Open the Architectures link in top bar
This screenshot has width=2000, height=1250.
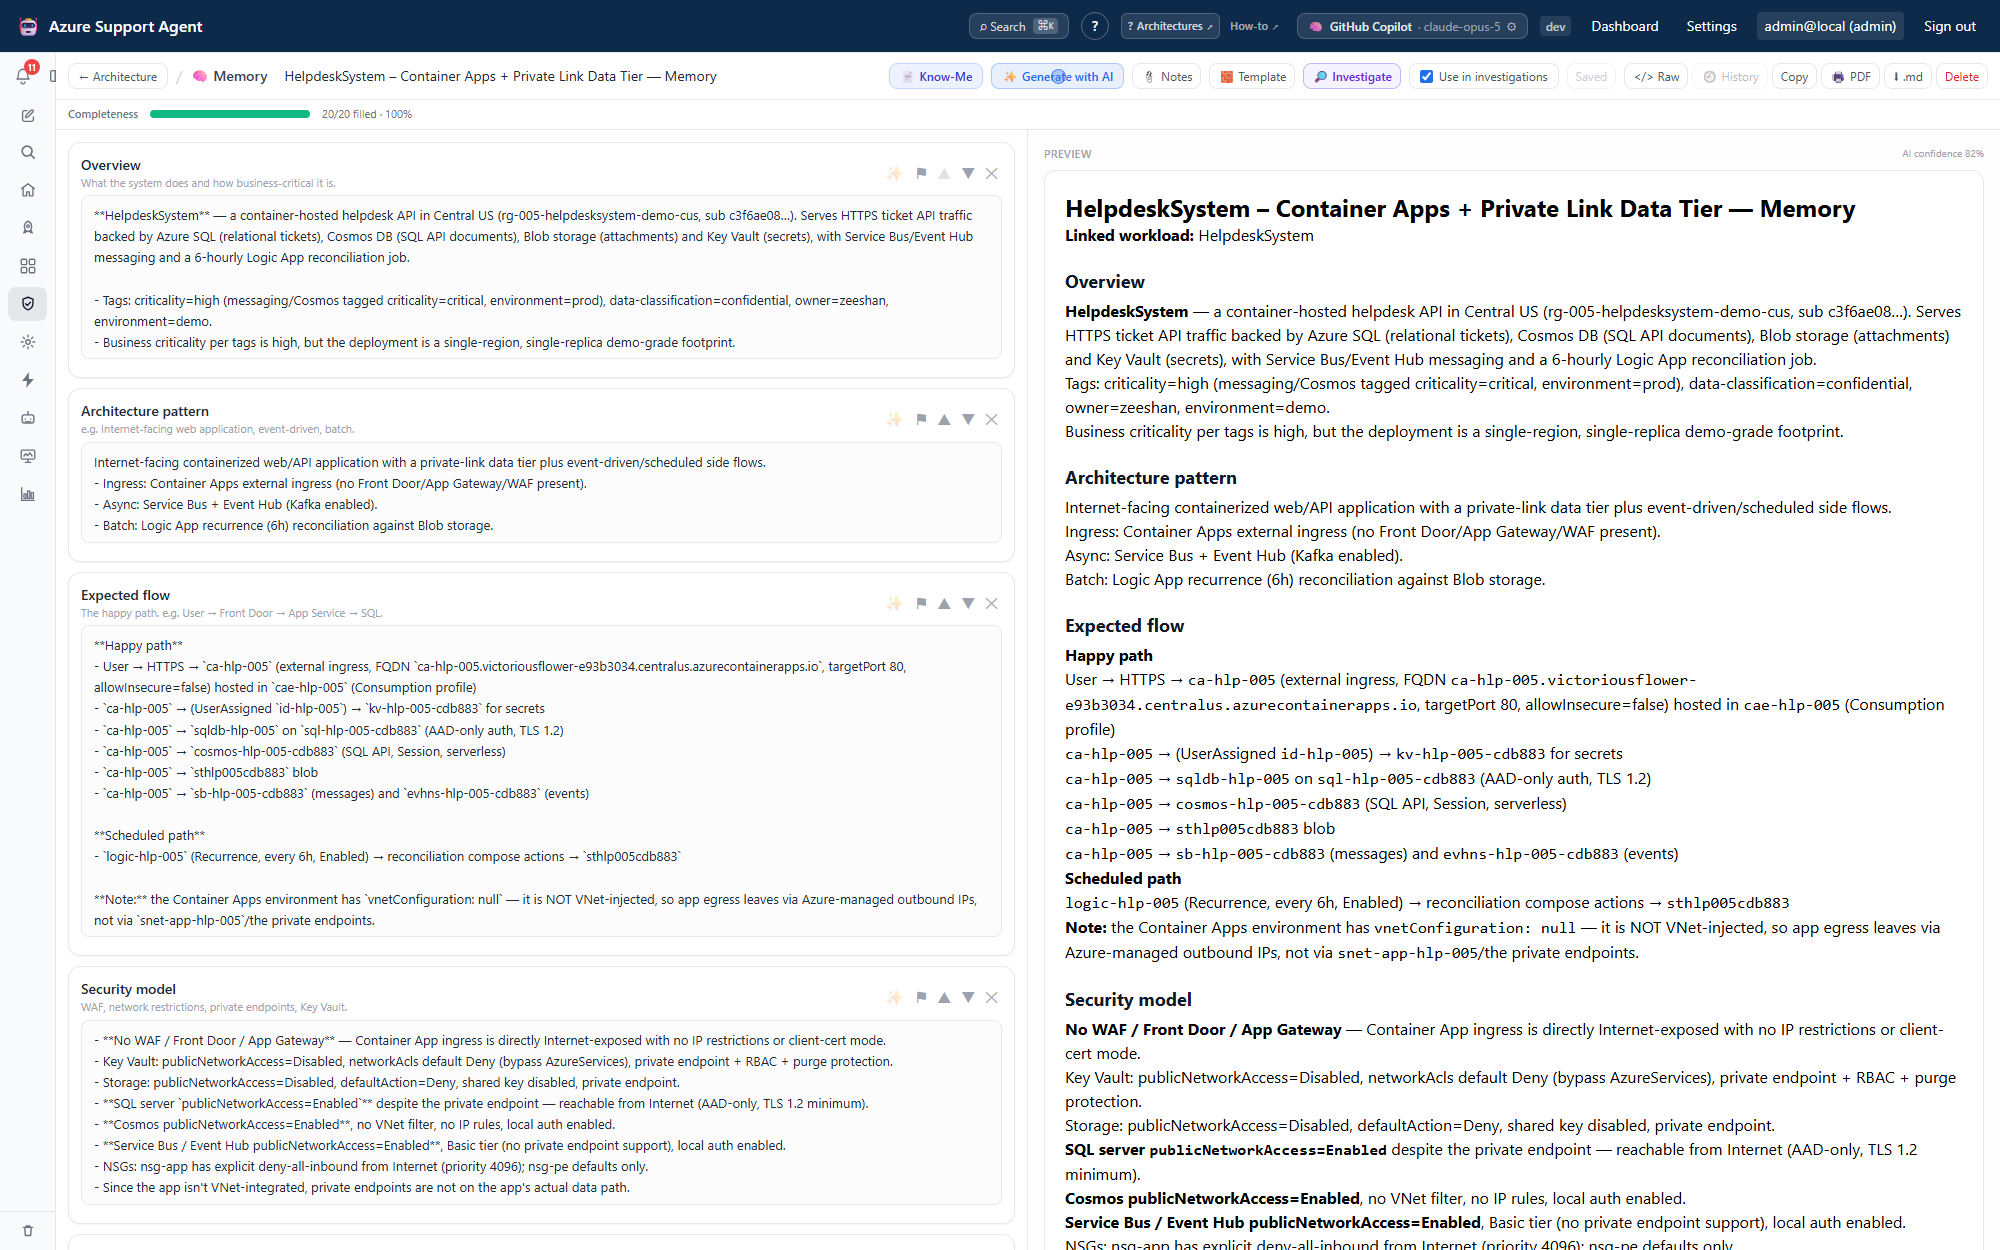pos(1170,27)
